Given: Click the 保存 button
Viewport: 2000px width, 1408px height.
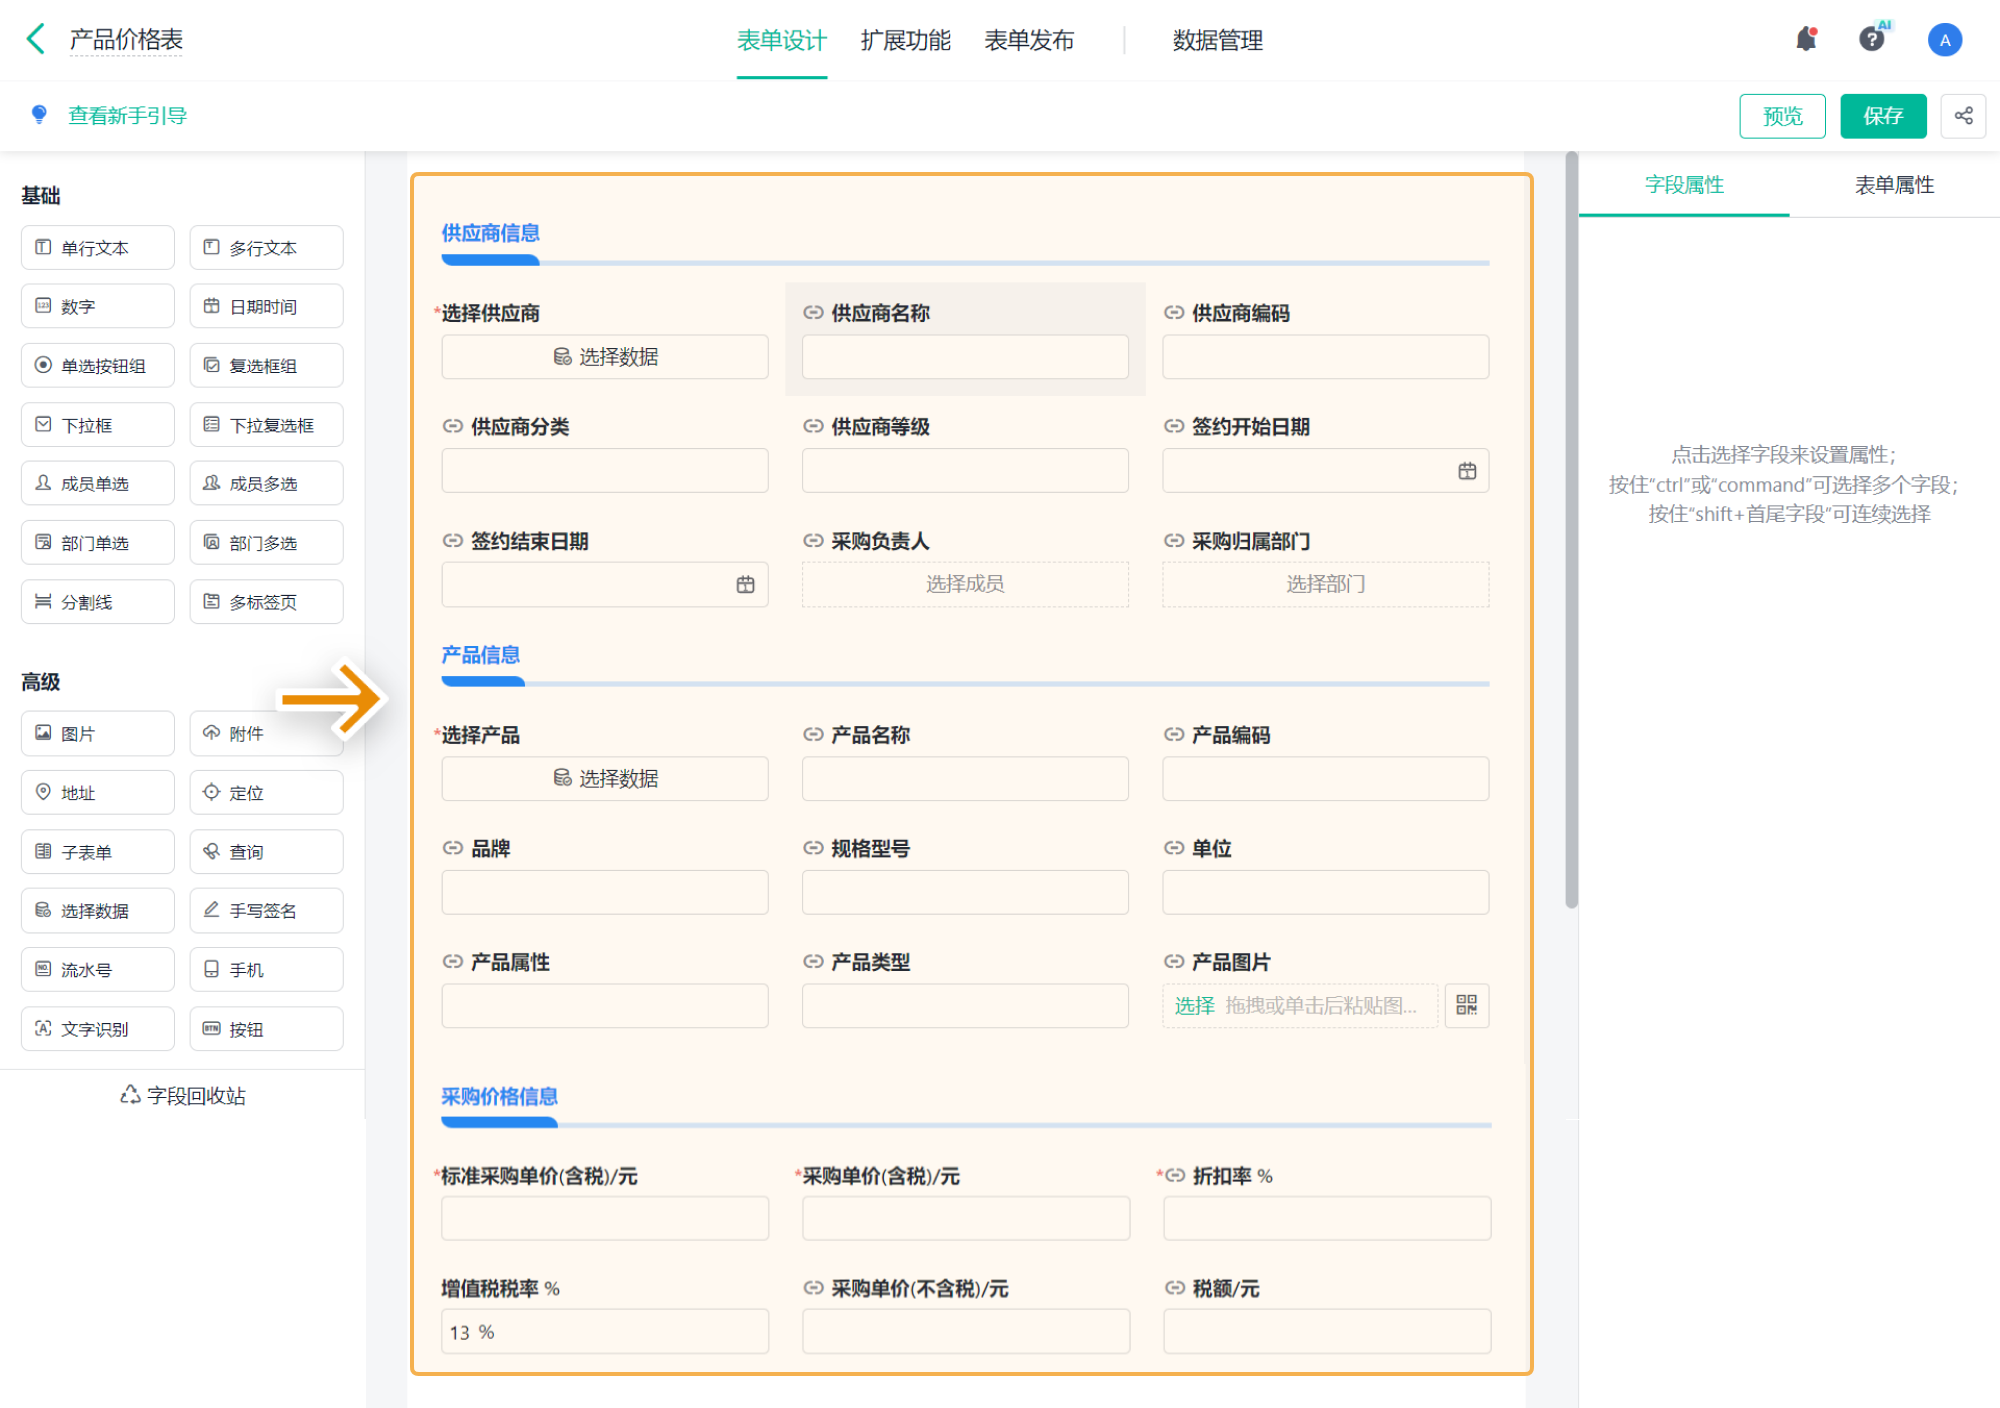Looking at the screenshot, I should (1883, 116).
